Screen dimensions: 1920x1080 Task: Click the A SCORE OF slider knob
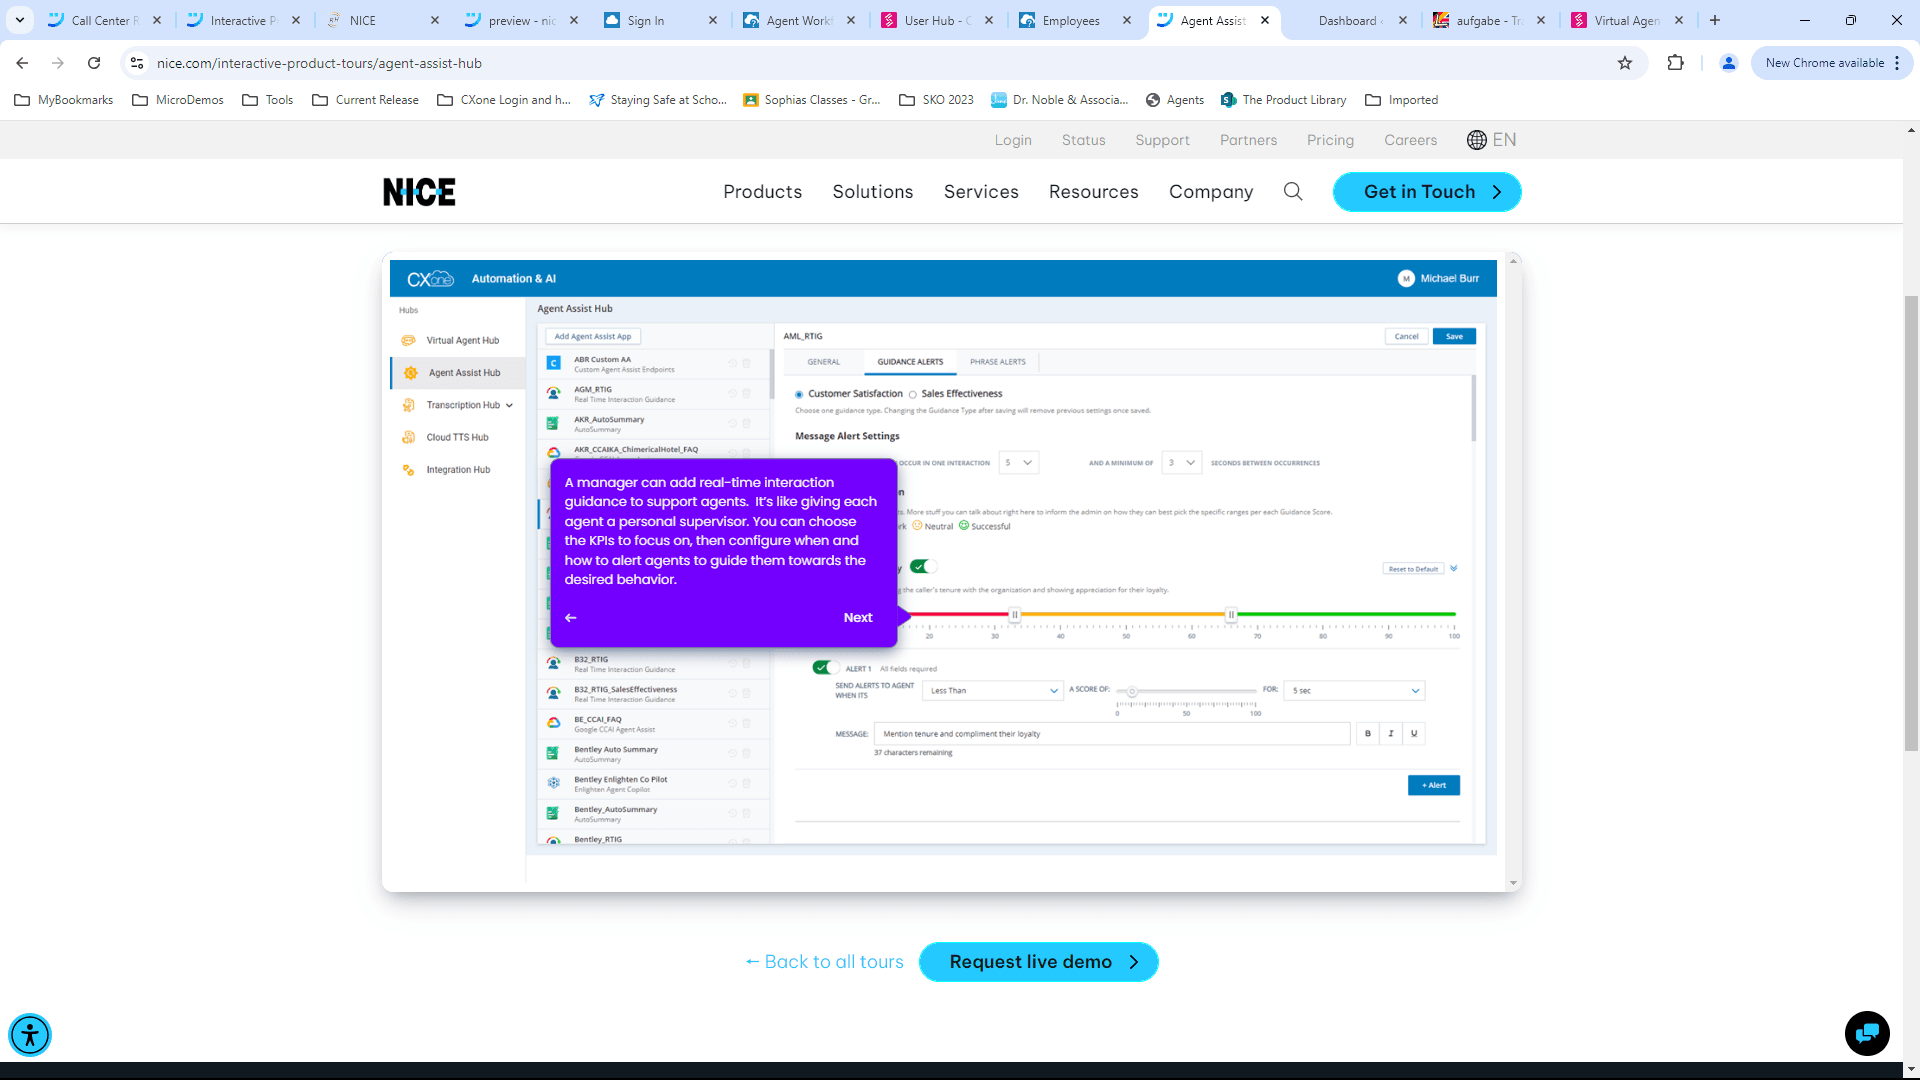[1132, 692]
